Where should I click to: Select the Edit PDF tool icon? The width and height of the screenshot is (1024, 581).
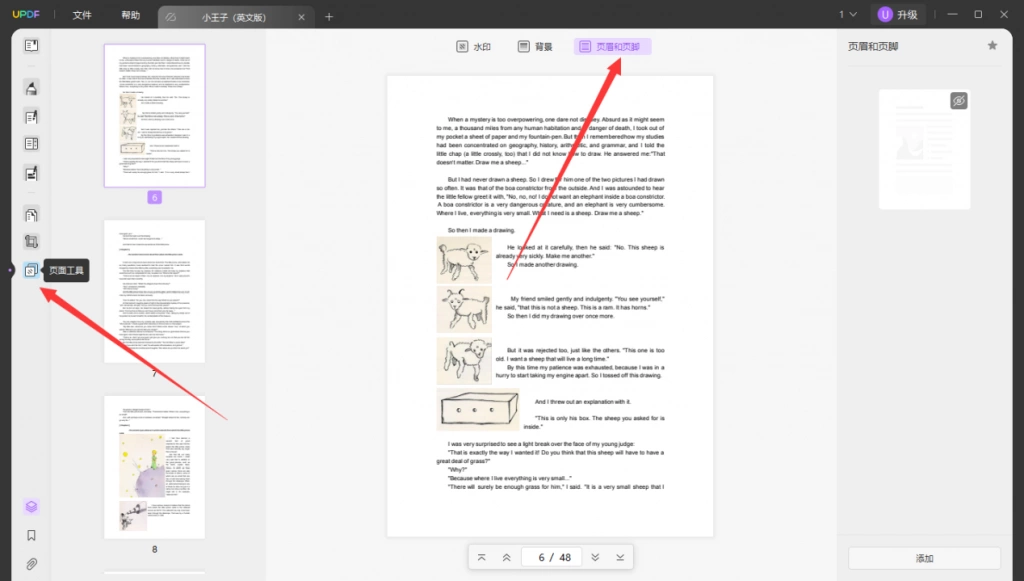[x=31, y=117]
